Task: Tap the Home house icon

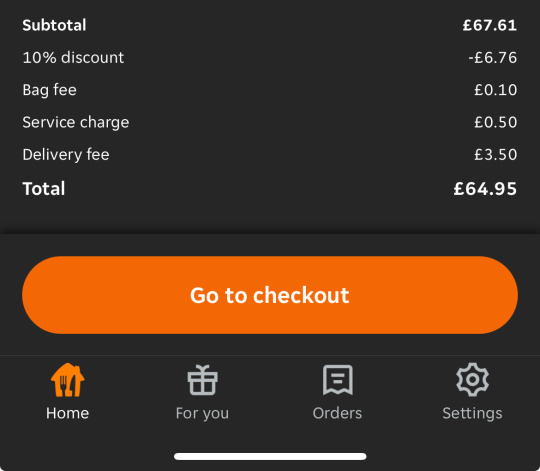Action: click(68, 380)
